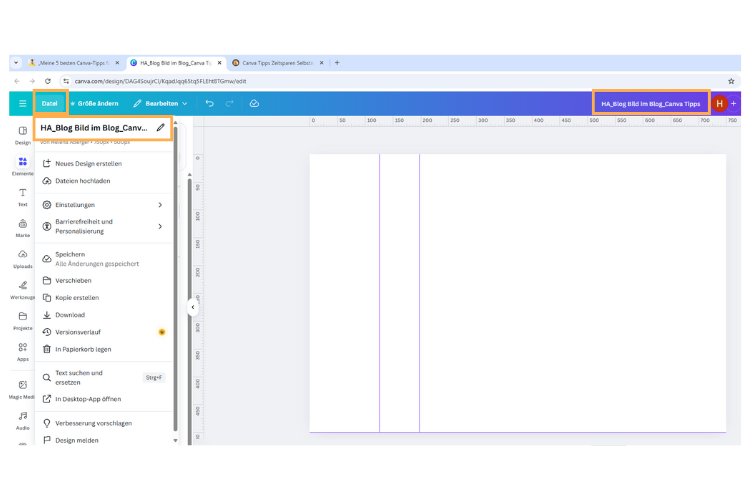Click the canva.com address bar
Viewport: 750px width, 500px height.
160,81
